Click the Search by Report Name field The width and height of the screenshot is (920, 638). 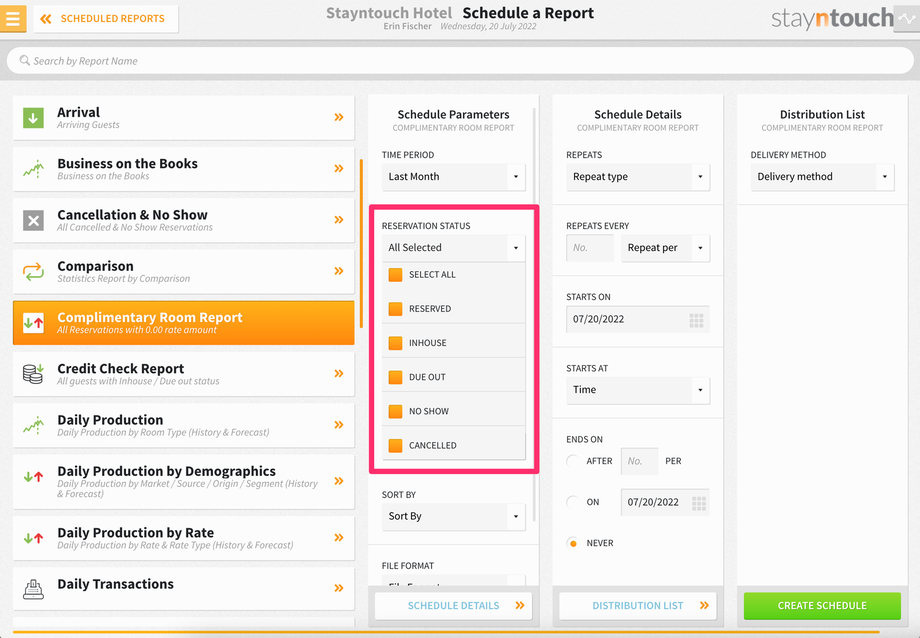[x=460, y=60]
